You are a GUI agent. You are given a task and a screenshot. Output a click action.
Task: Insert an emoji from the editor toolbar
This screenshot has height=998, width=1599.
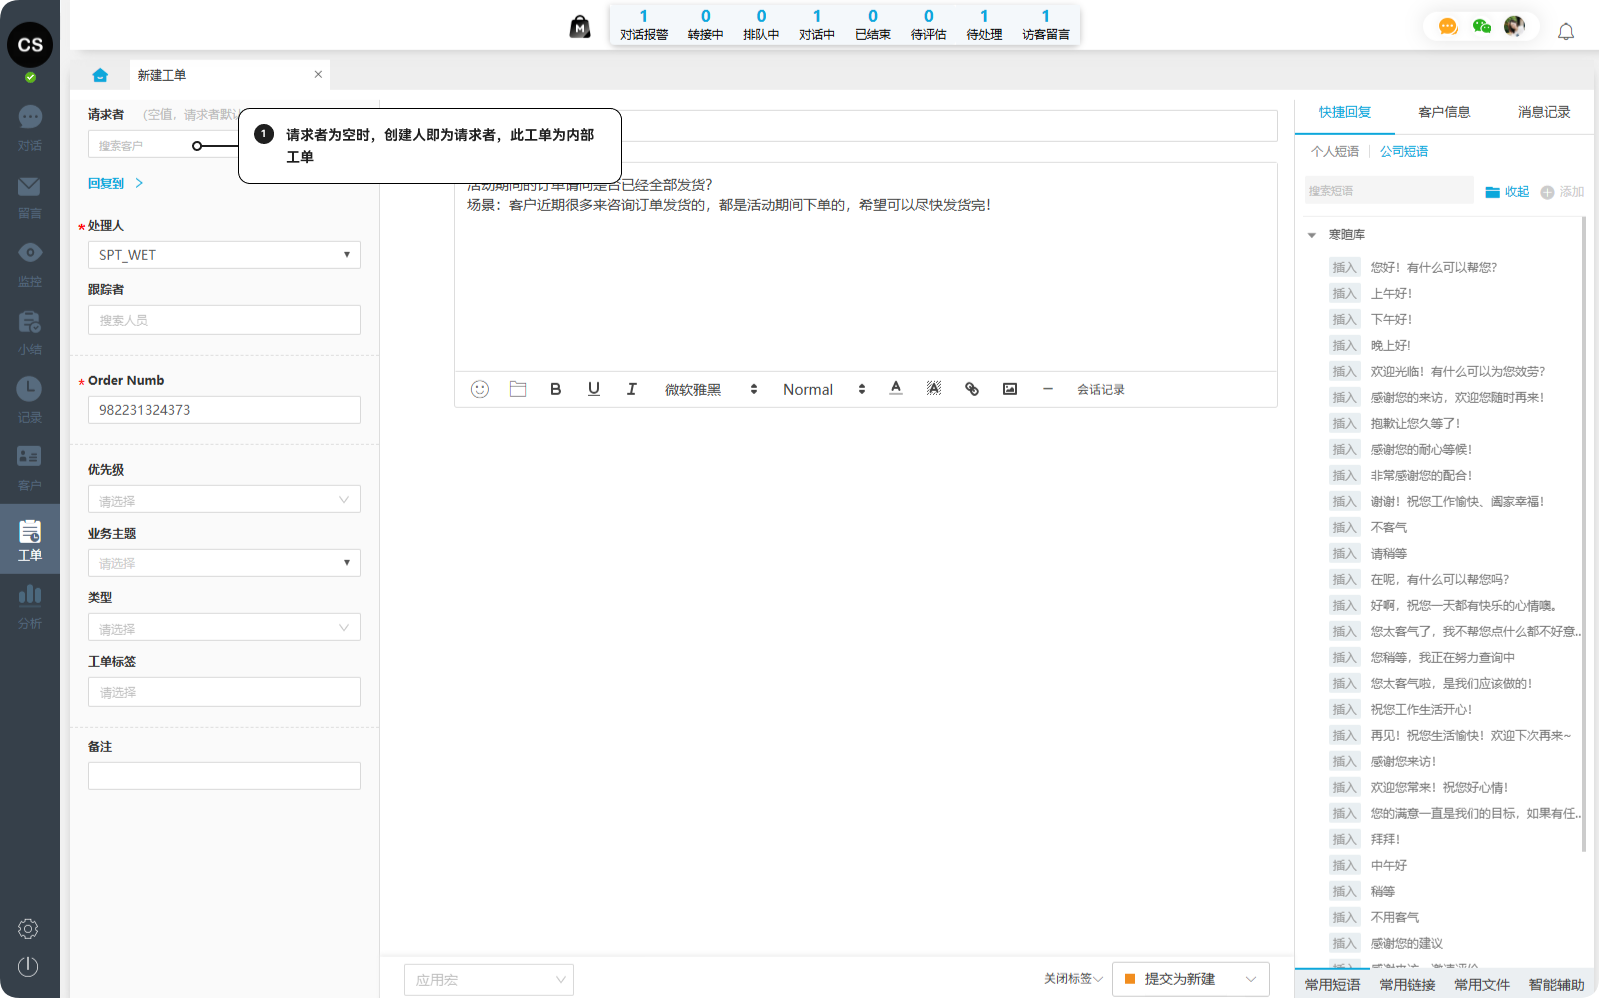(x=480, y=389)
